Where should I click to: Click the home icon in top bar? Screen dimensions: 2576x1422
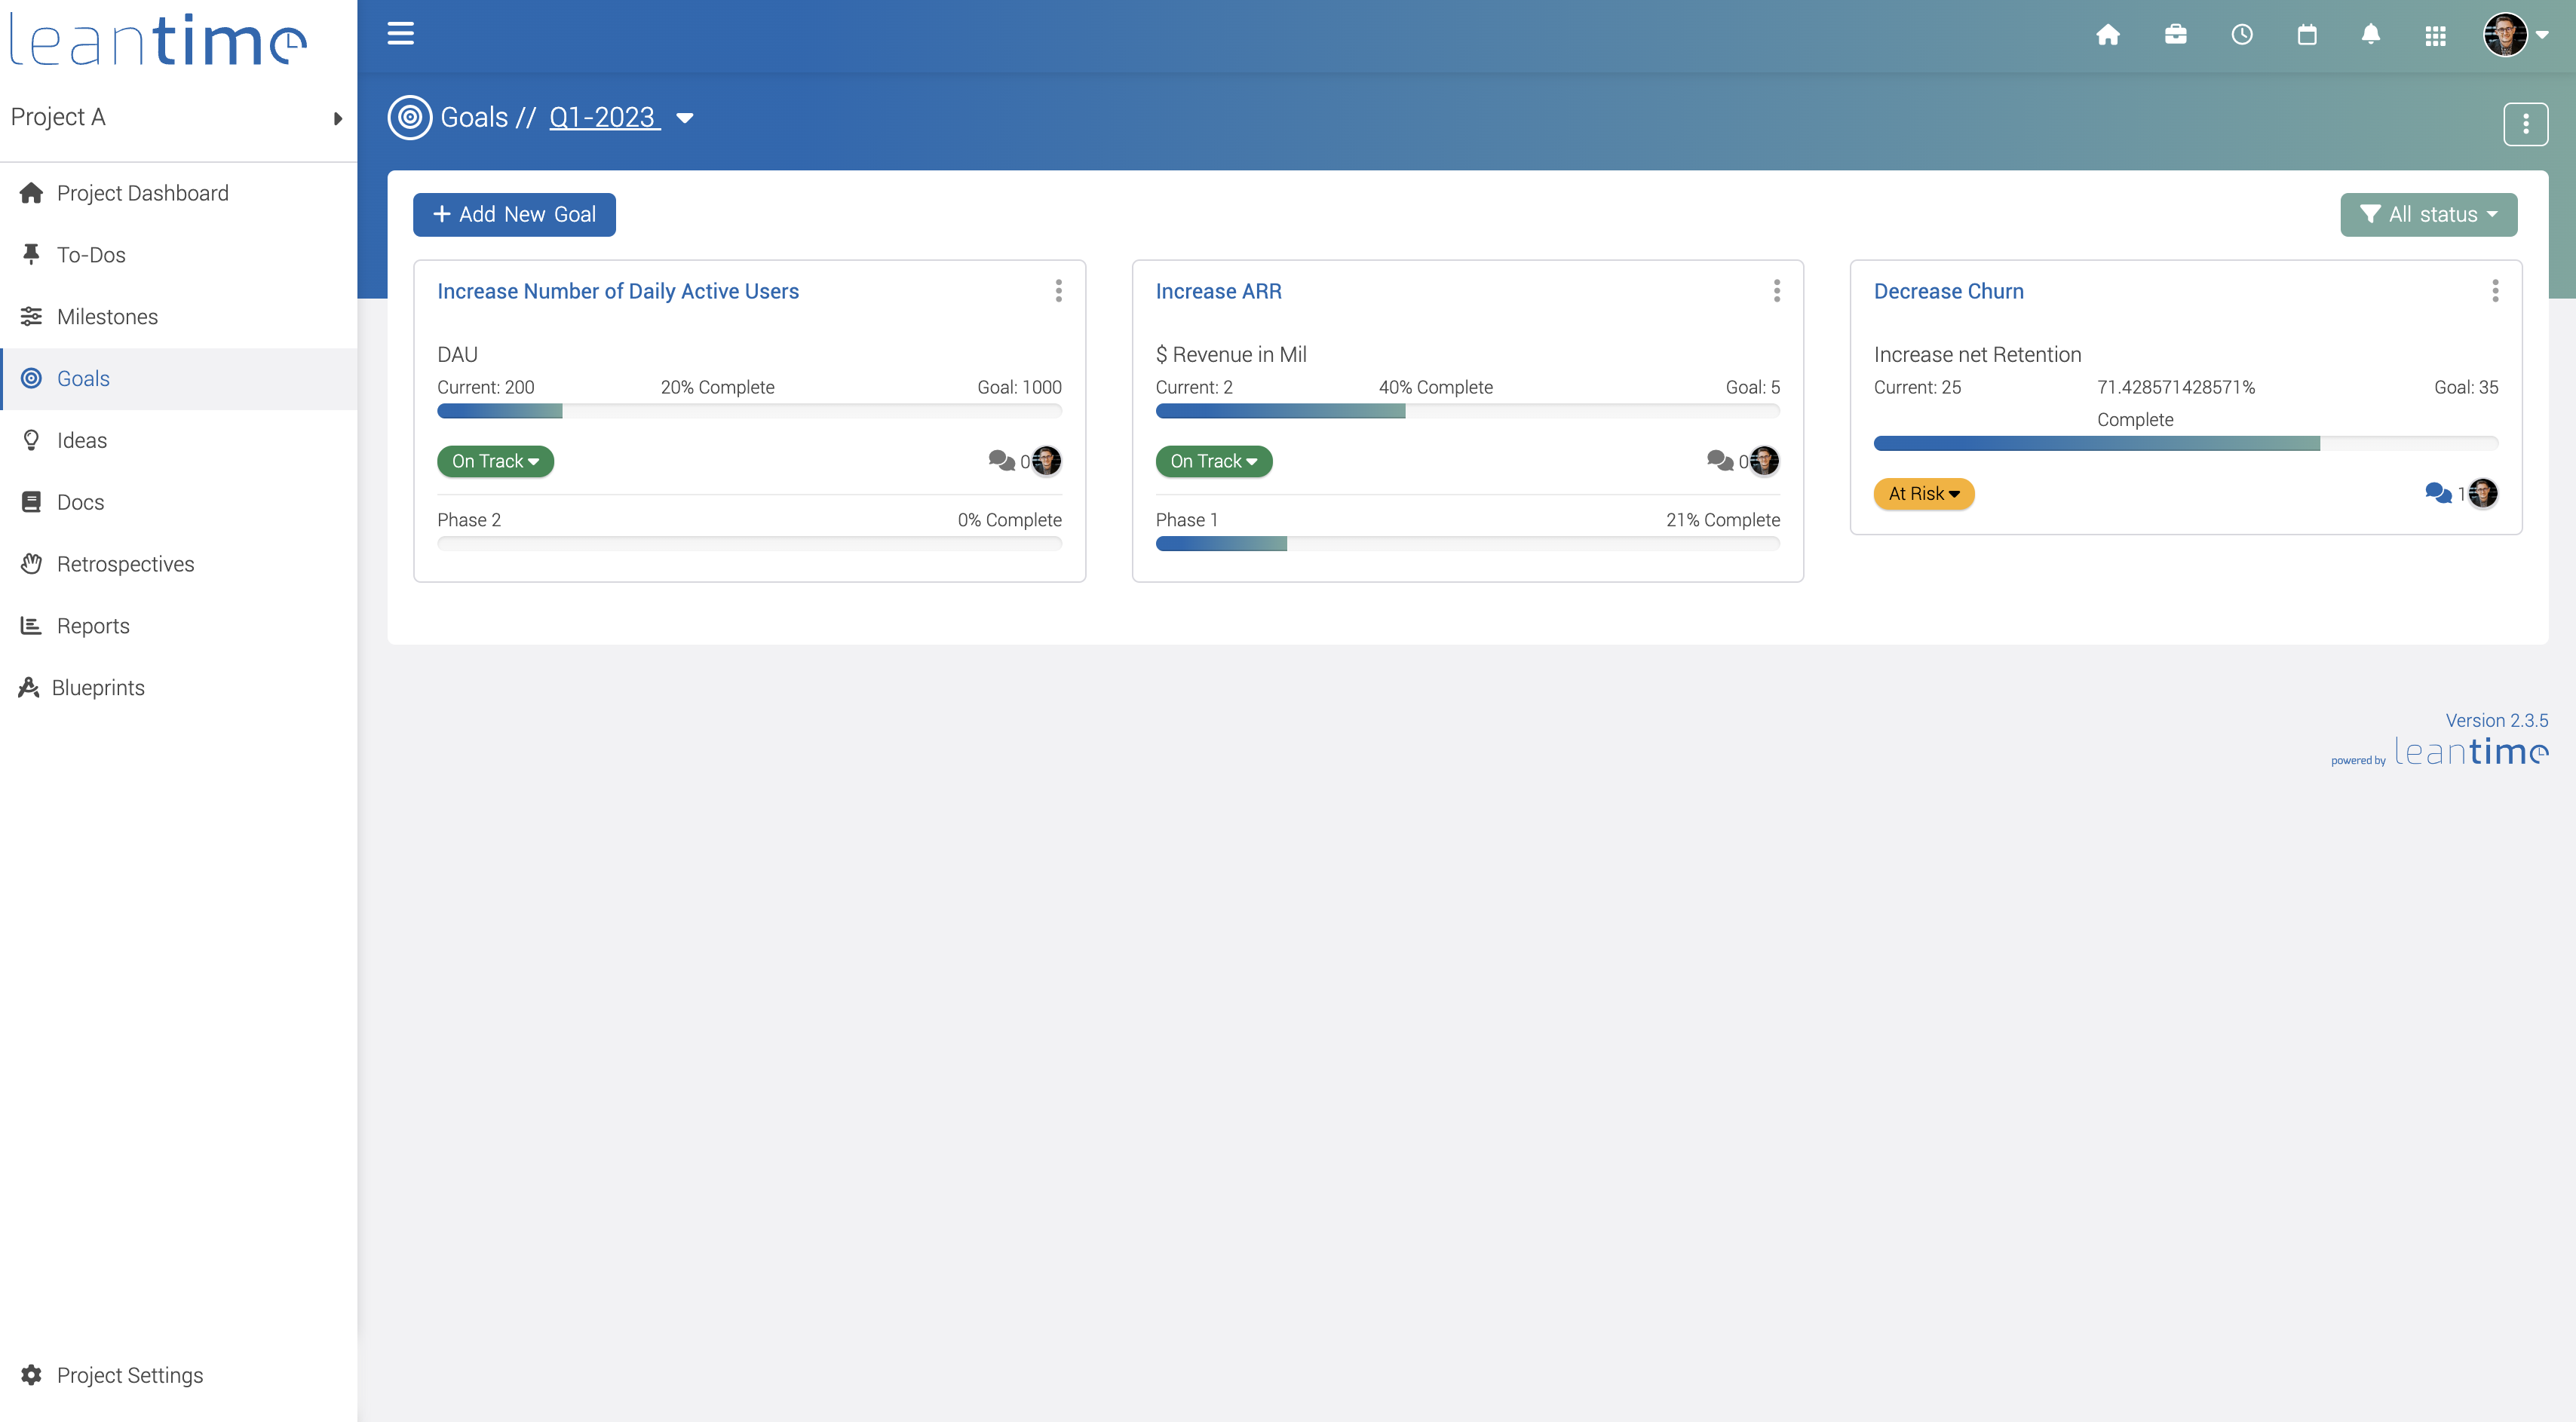2107,35
